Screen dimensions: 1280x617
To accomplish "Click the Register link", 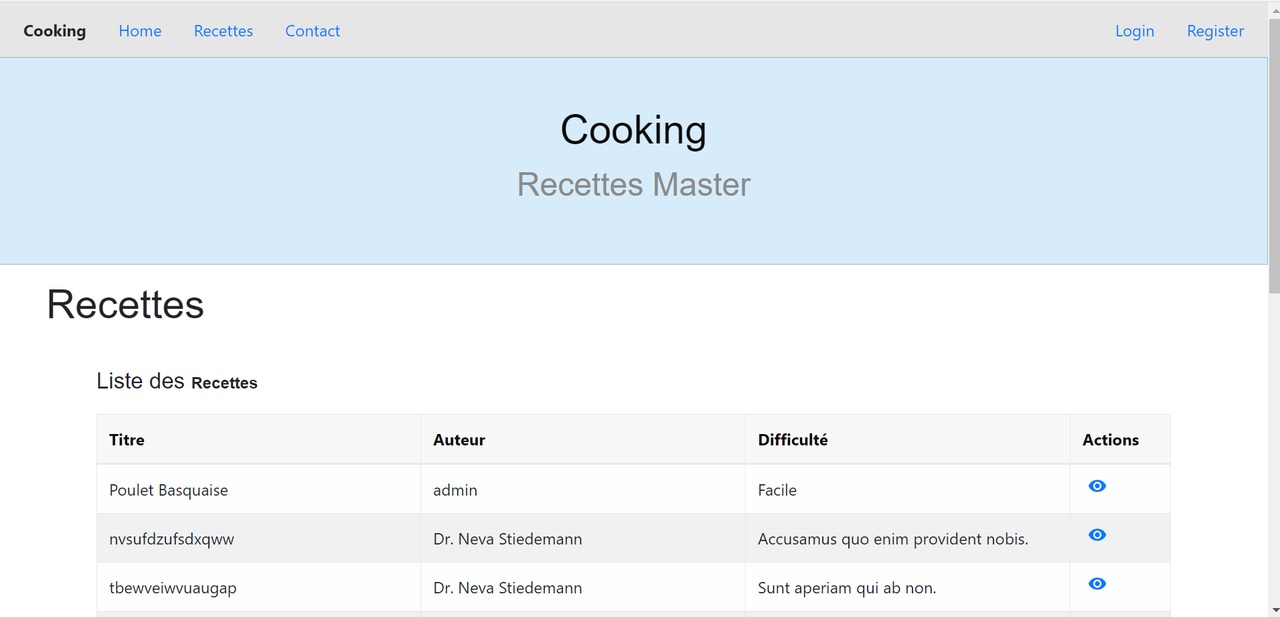I will tap(1215, 31).
